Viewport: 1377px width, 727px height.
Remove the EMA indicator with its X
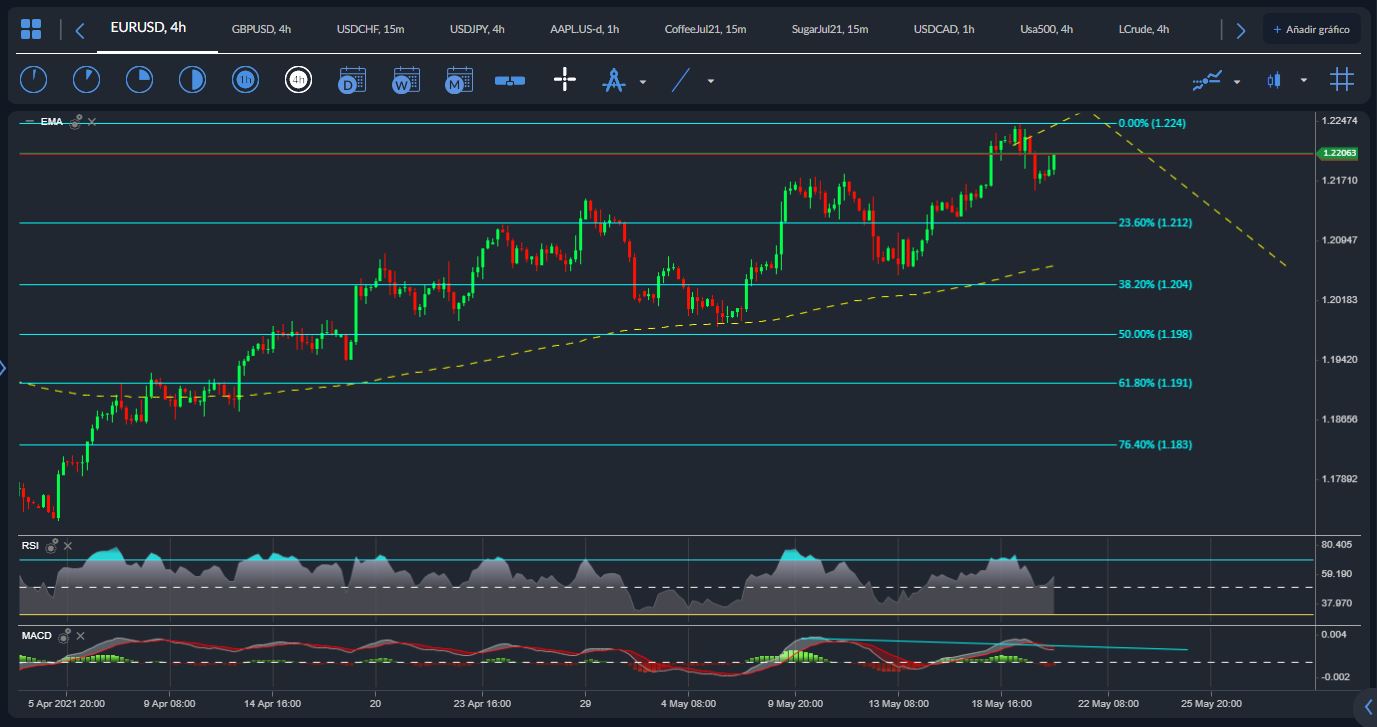click(x=91, y=122)
